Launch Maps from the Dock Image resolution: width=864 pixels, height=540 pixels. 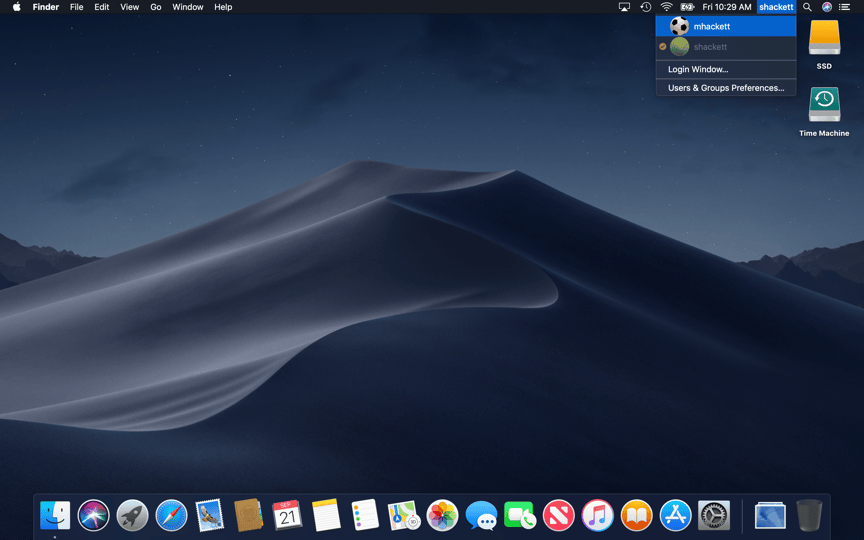tap(404, 516)
